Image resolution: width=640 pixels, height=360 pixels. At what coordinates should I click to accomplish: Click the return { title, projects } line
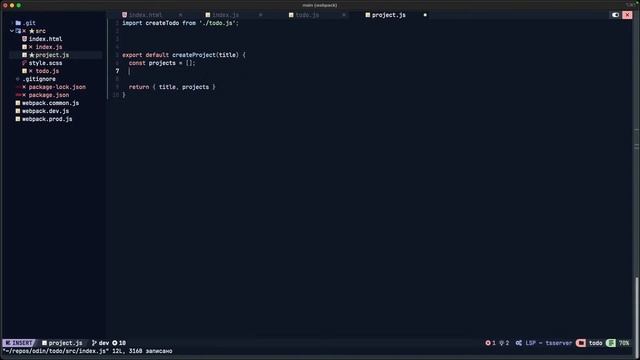click(172, 87)
